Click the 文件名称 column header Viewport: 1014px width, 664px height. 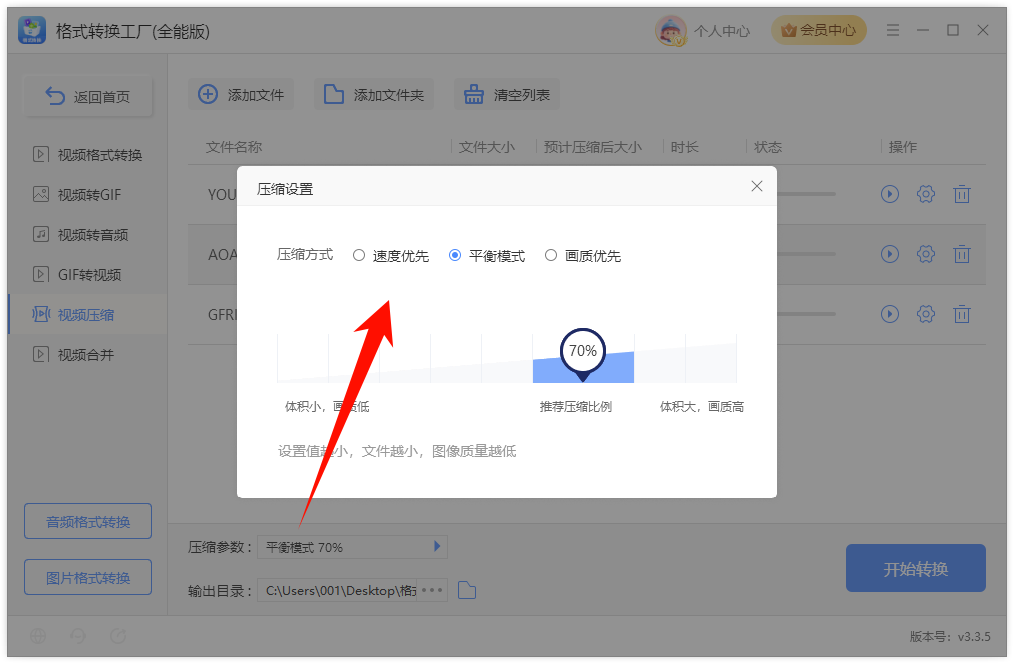(234, 147)
